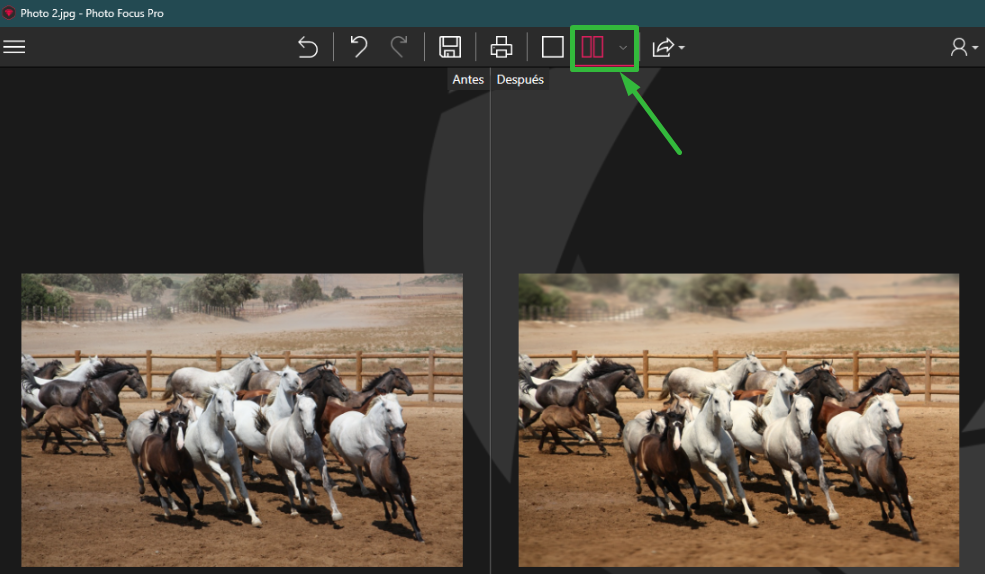Screen dimensions: 985x574
Task: Redo the last undone edit
Action: tap(398, 47)
